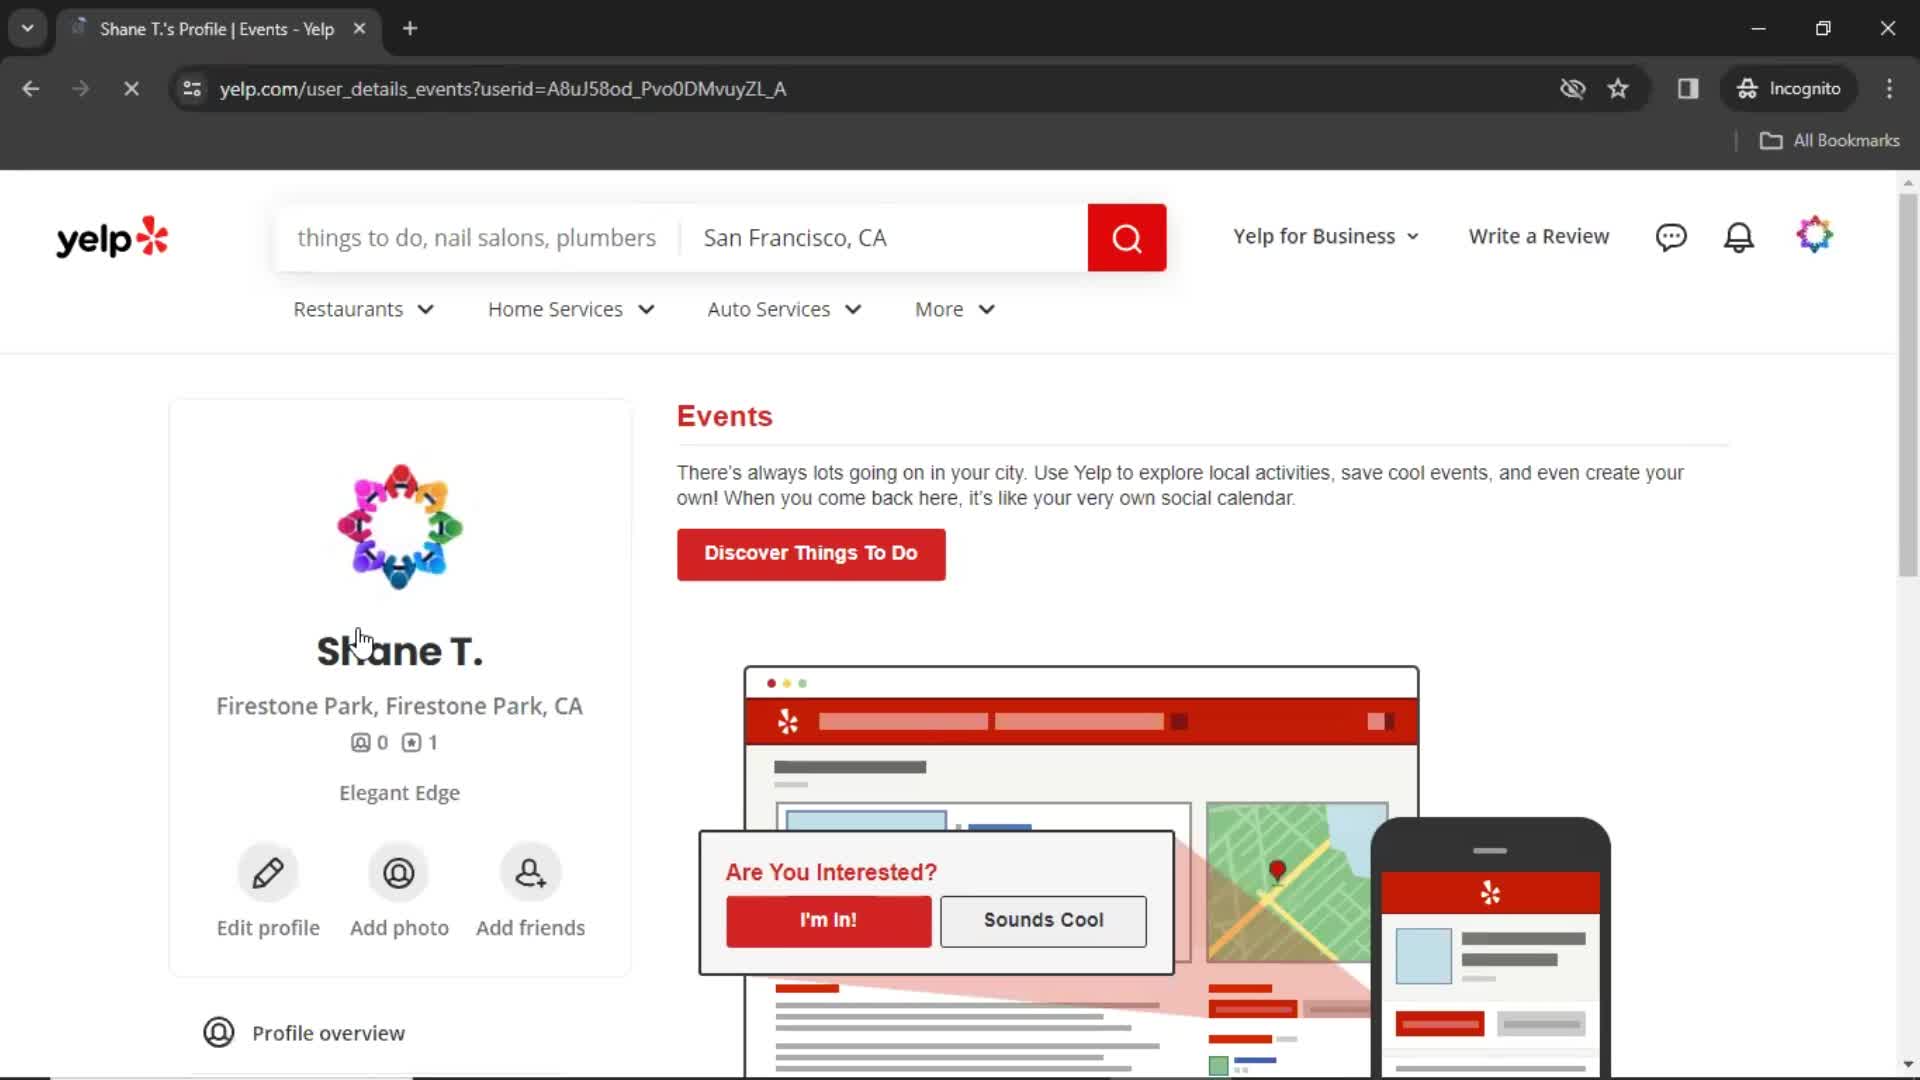This screenshot has width=1920, height=1080.
Task: Click the Add photo icon
Action: pyautogui.click(x=400, y=872)
